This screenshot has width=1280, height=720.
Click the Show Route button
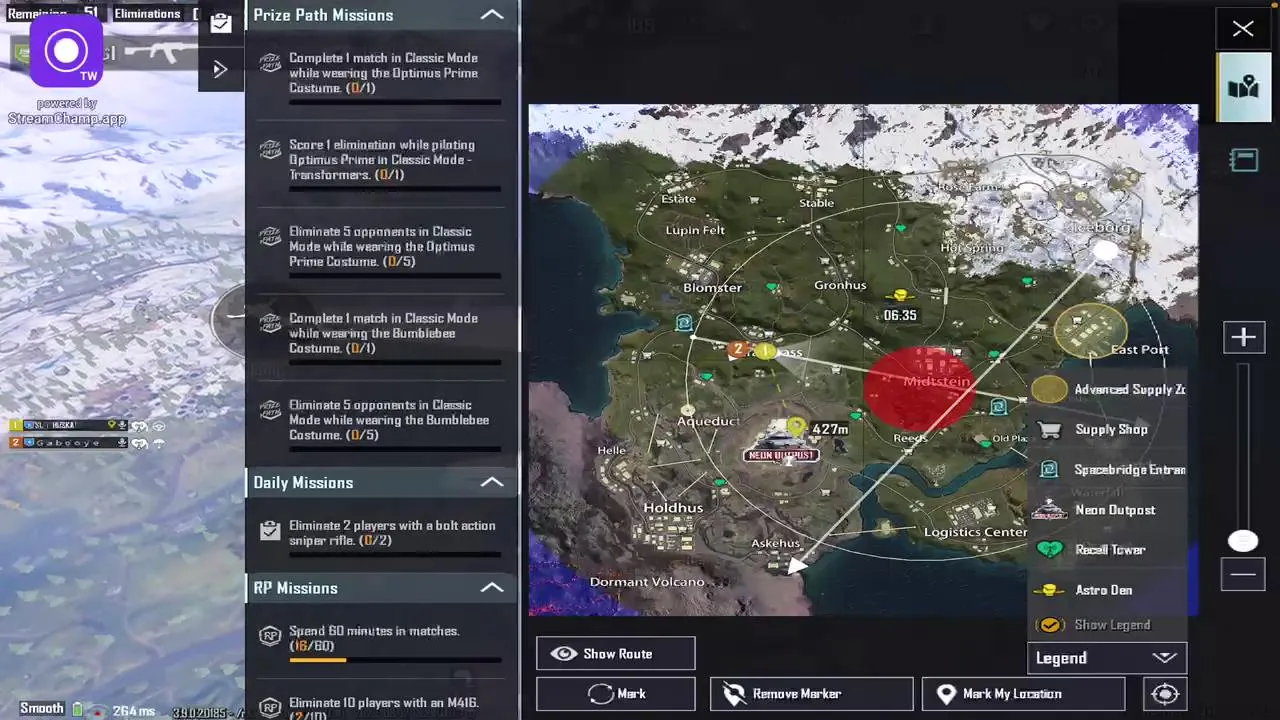(615, 654)
